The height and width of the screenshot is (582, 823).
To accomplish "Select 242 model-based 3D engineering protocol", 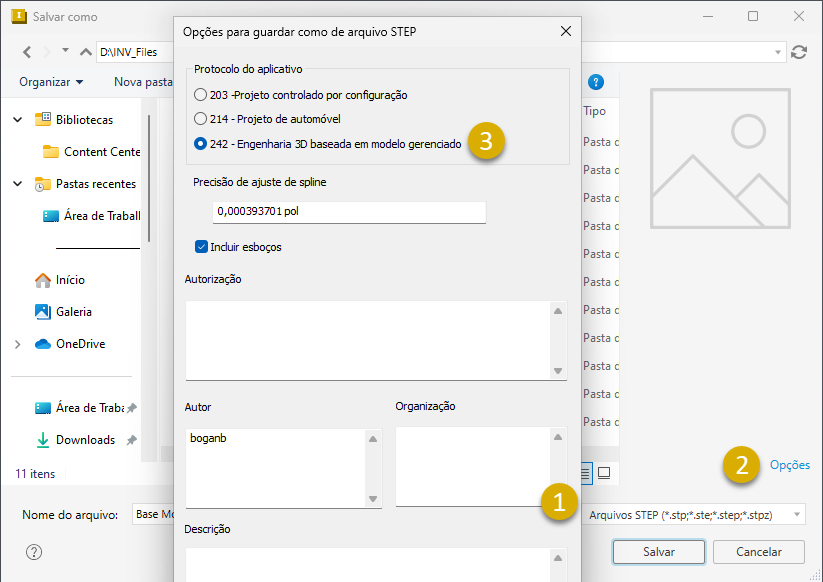I will (x=200, y=143).
